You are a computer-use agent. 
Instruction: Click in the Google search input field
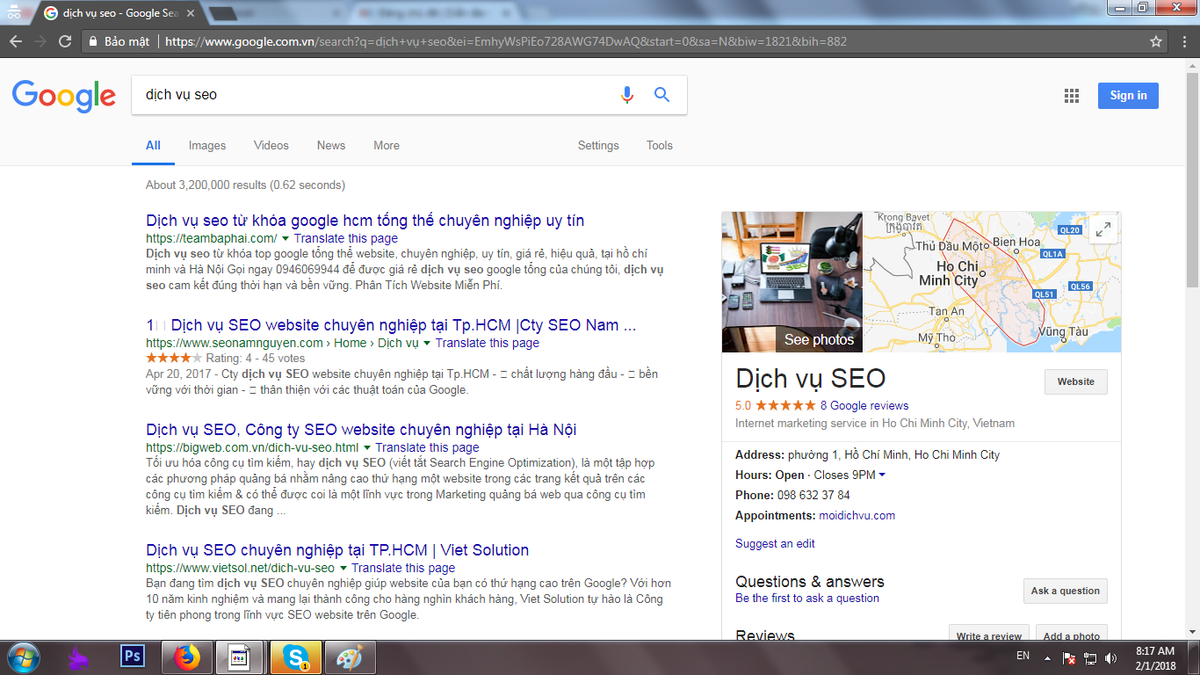click(x=375, y=95)
